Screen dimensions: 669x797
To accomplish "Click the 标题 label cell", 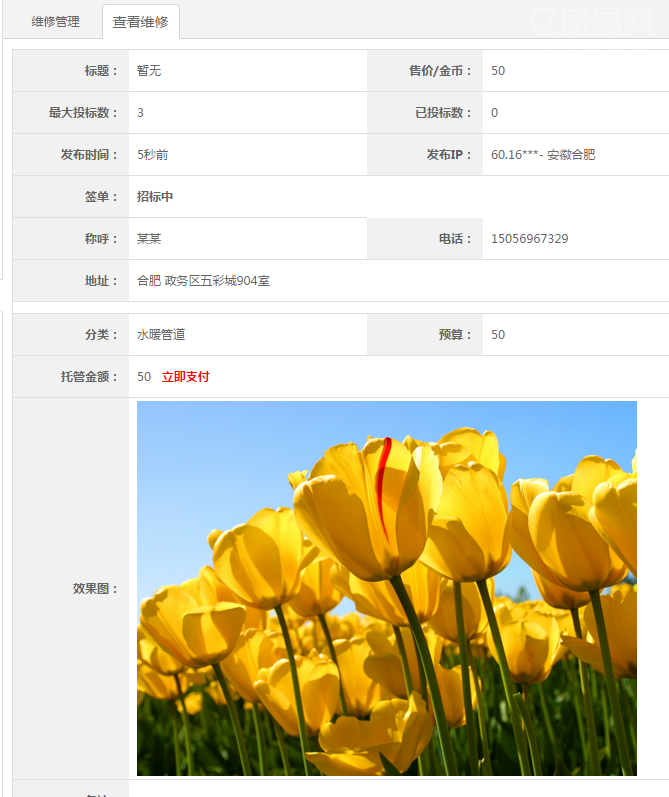I will (101, 71).
